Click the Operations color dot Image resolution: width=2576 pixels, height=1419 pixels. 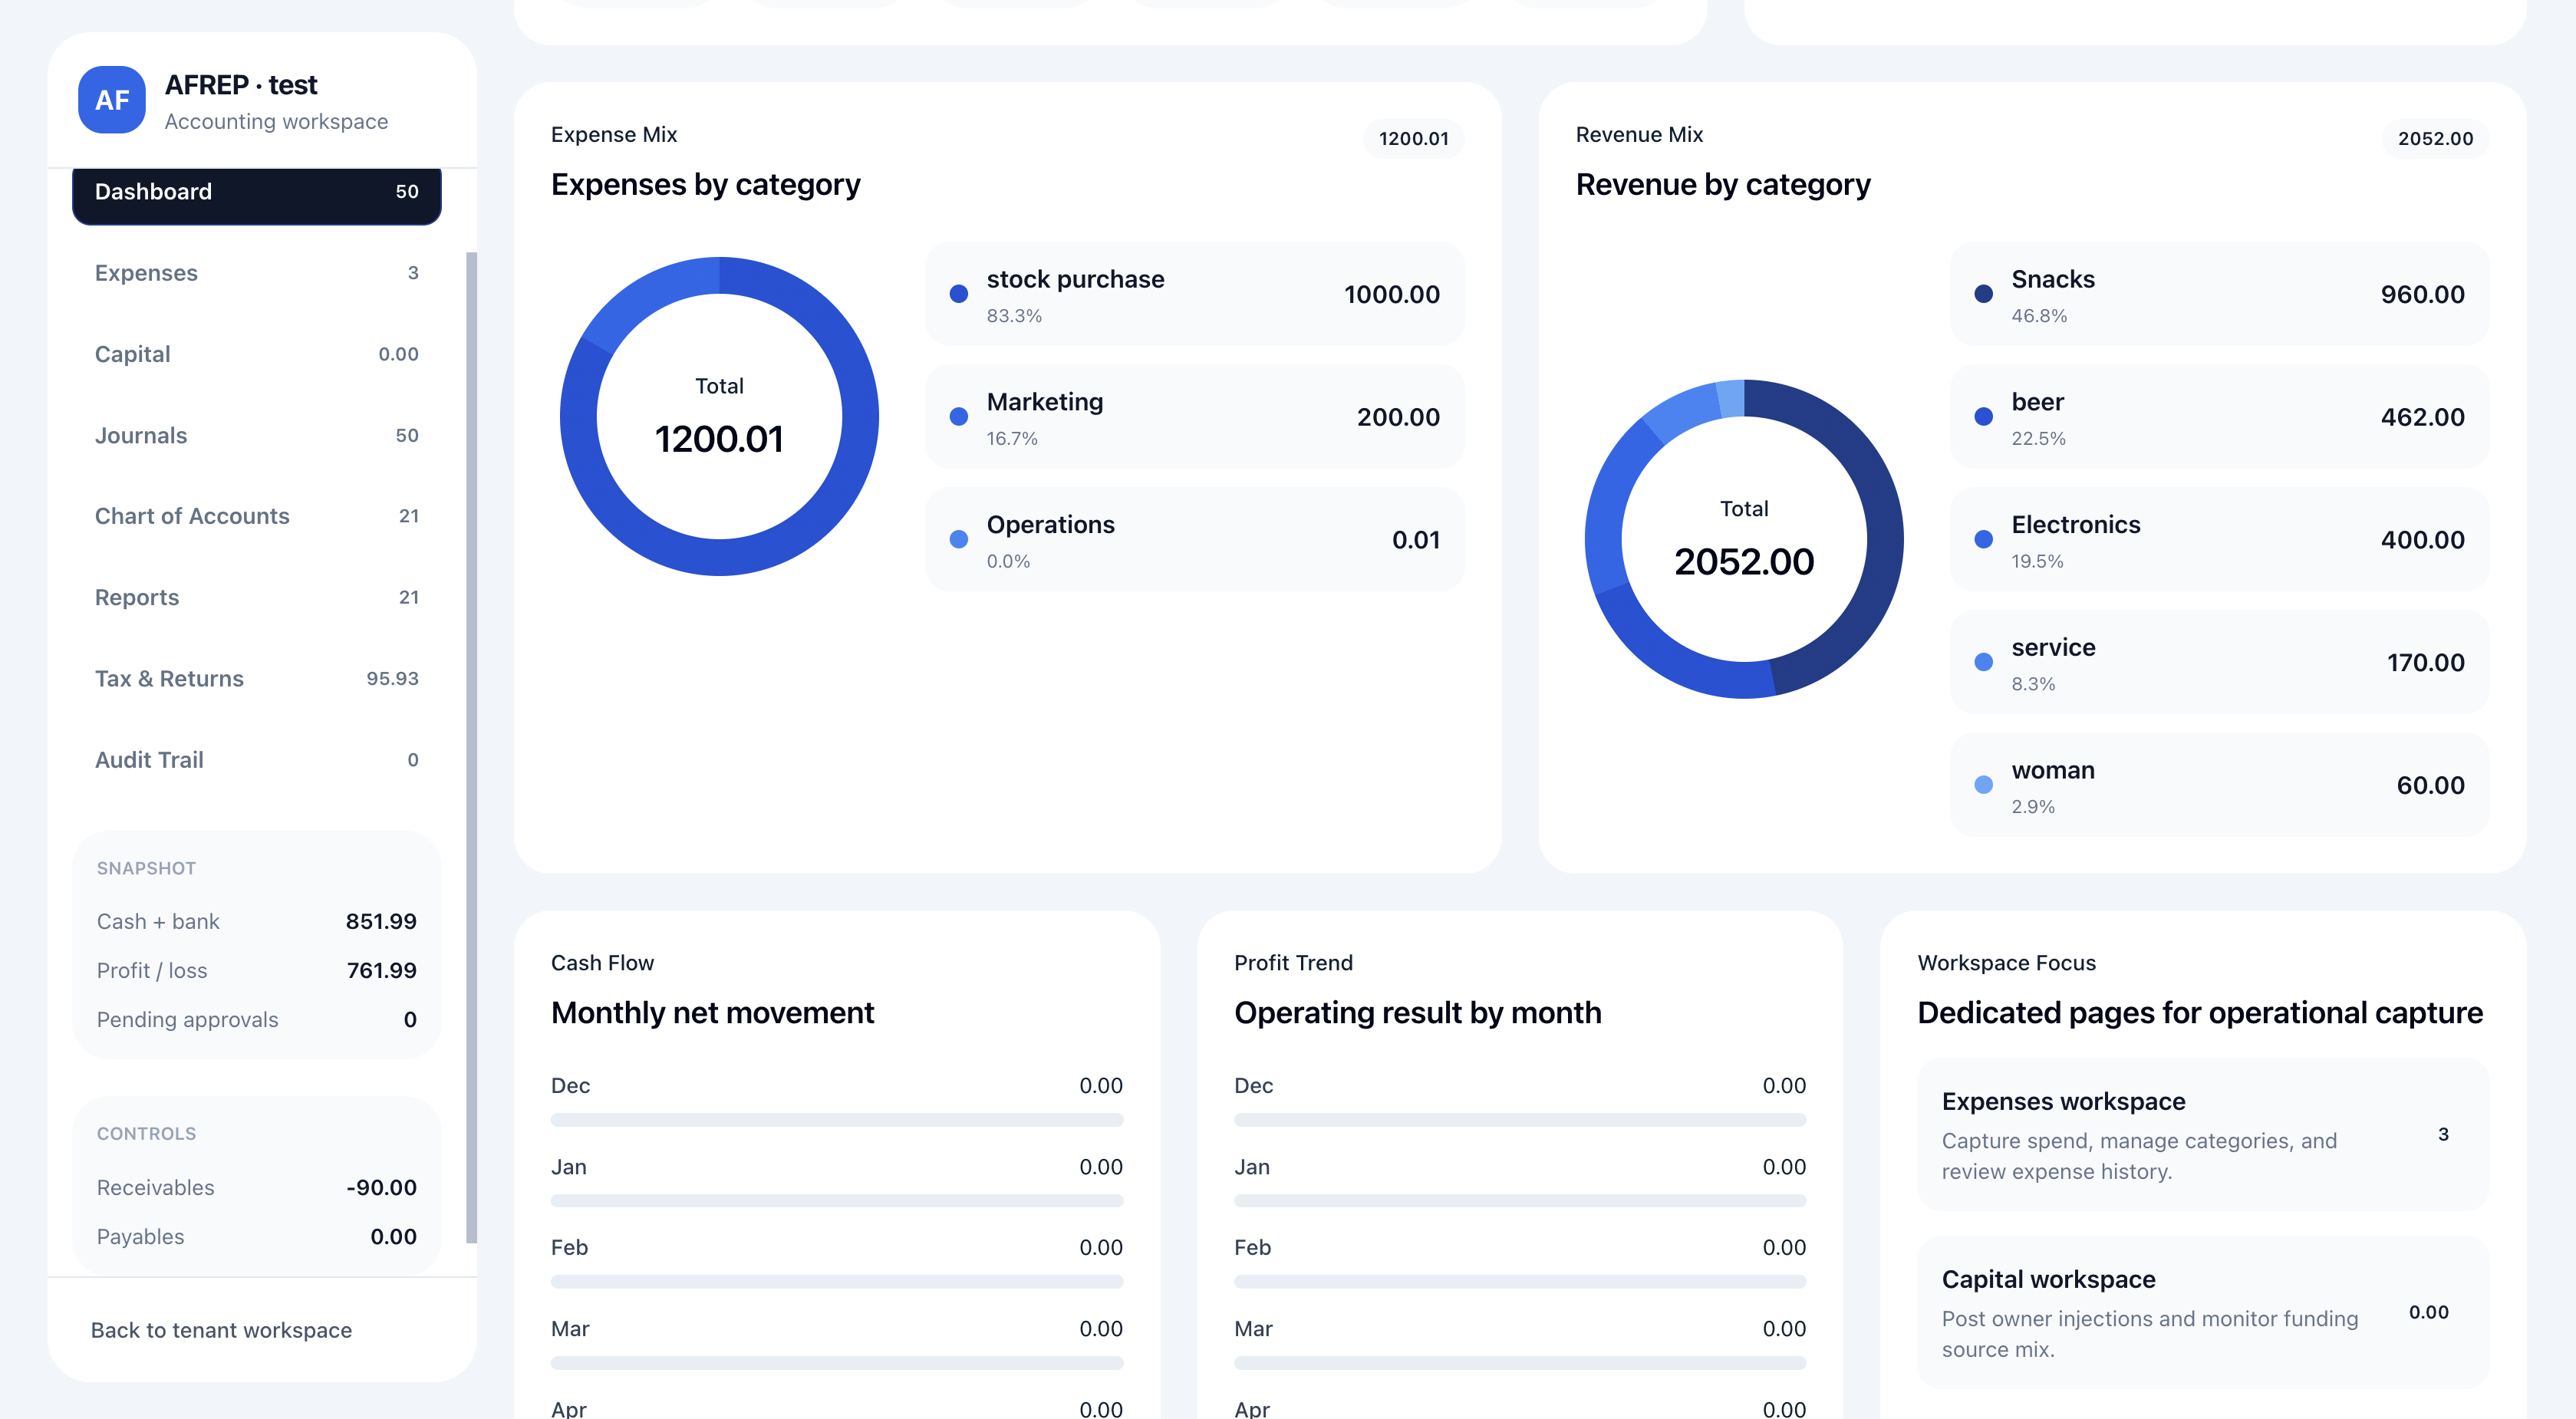pyautogui.click(x=958, y=540)
